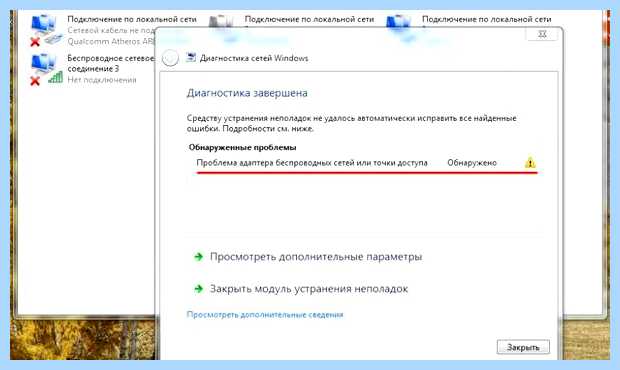This screenshot has width=620, height=370.
Task: Select the Беспроводное сетевое соединение 3 adapter icon
Action: 45,69
